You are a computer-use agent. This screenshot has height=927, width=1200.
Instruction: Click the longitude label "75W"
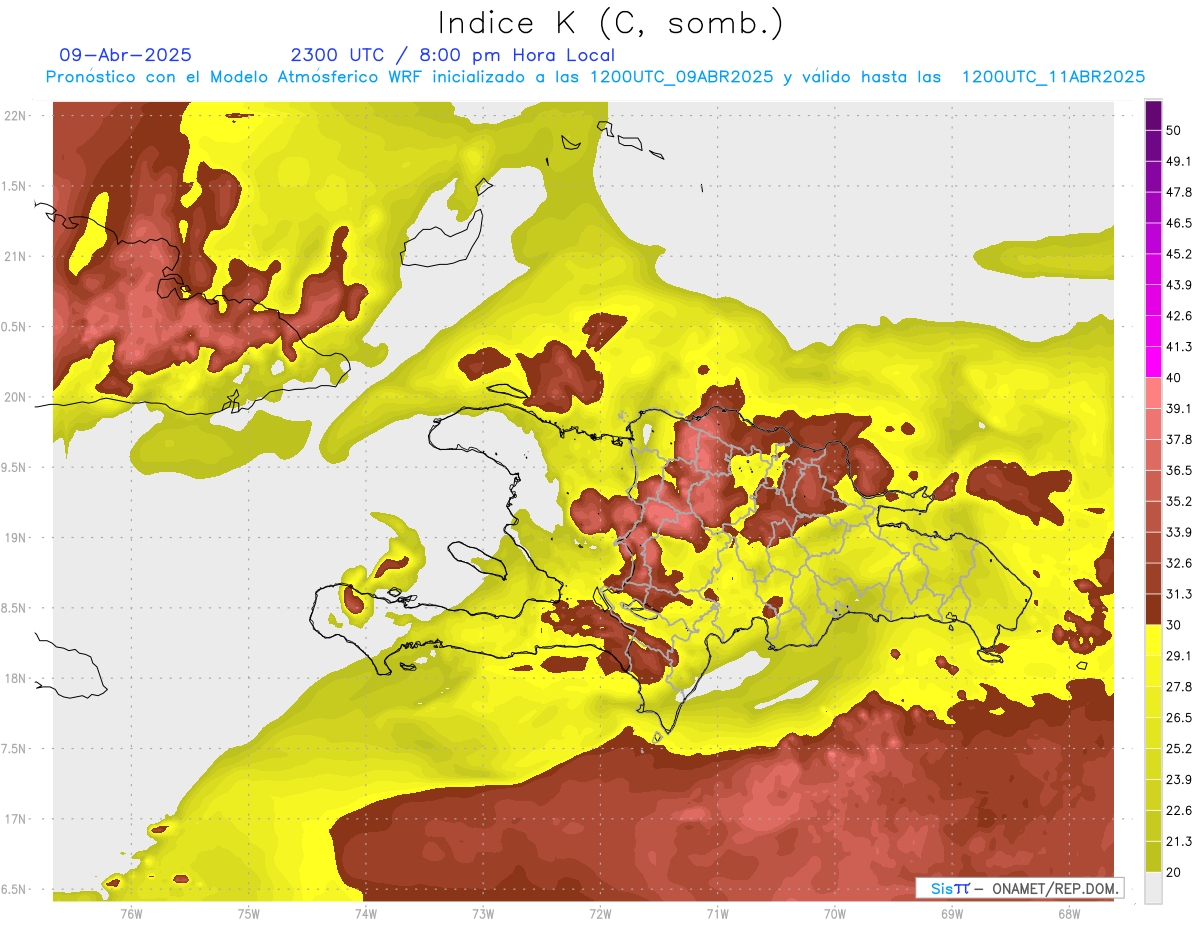pyautogui.click(x=248, y=914)
